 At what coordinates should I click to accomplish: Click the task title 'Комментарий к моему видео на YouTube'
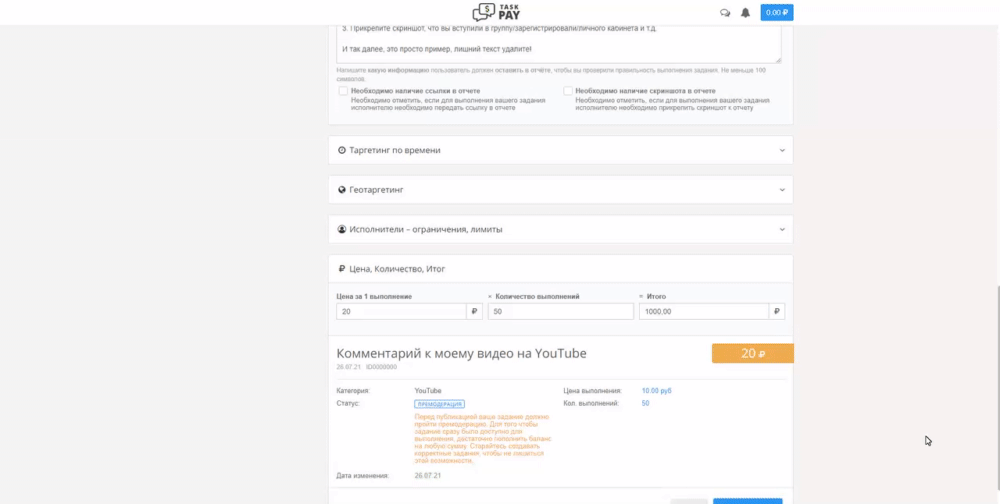point(461,353)
